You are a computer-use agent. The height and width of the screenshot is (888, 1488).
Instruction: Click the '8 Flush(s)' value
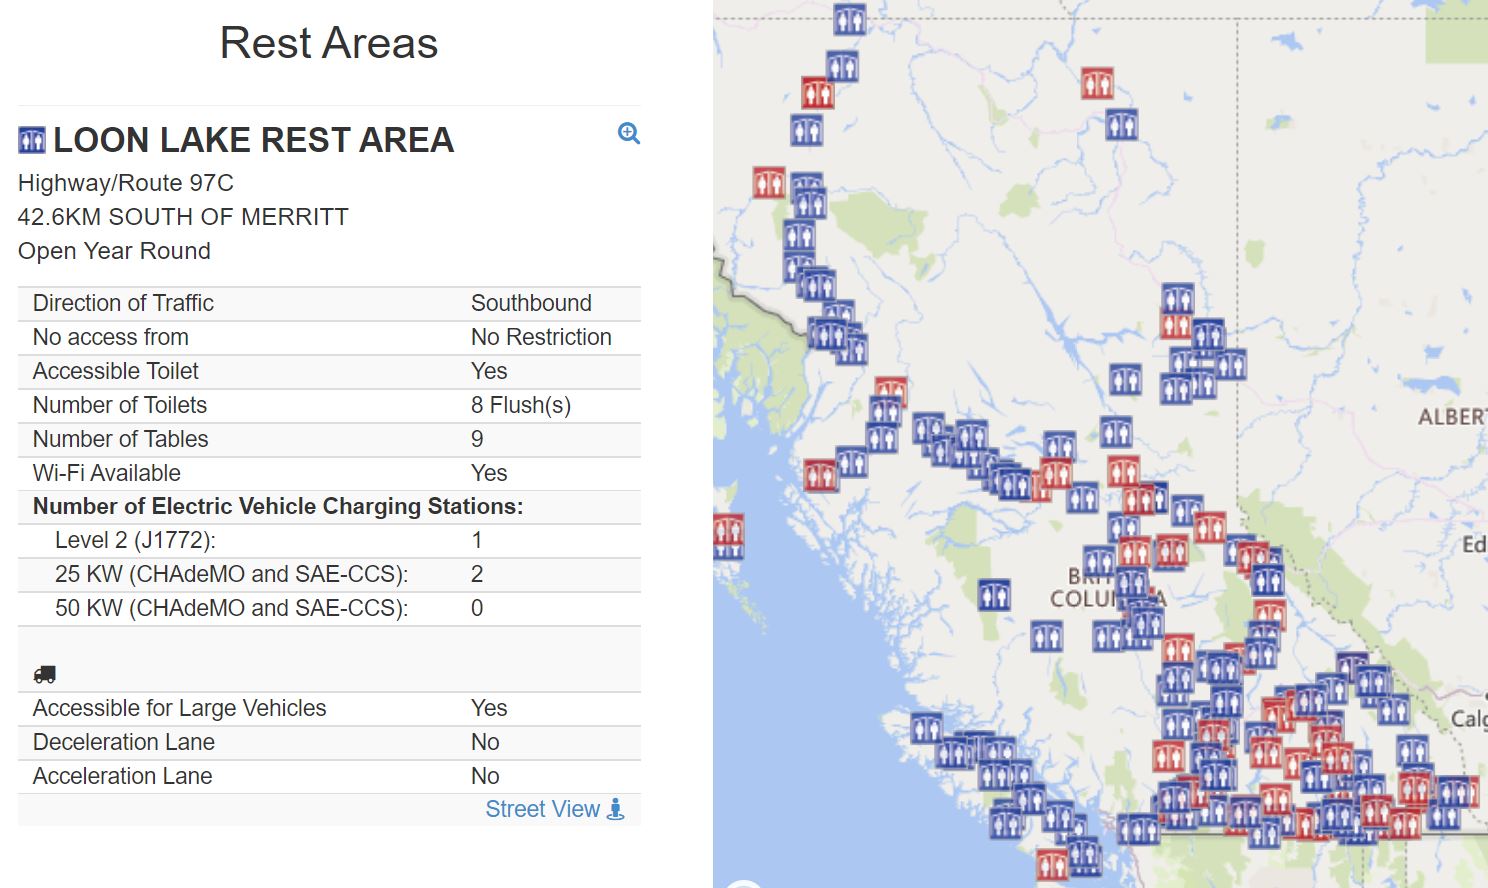click(521, 405)
